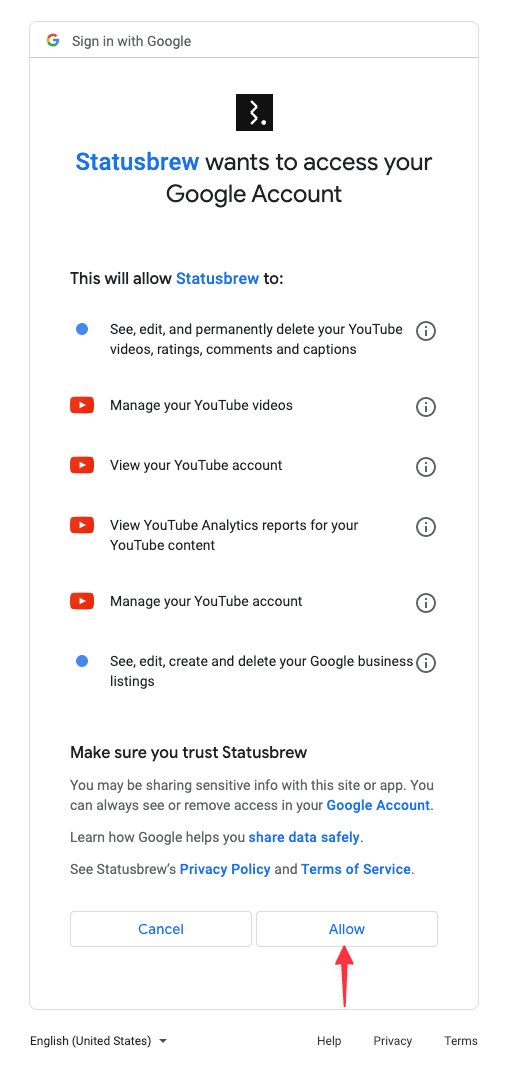Click the Google logo in header
508x1072 pixels.
pyautogui.click(x=53, y=40)
